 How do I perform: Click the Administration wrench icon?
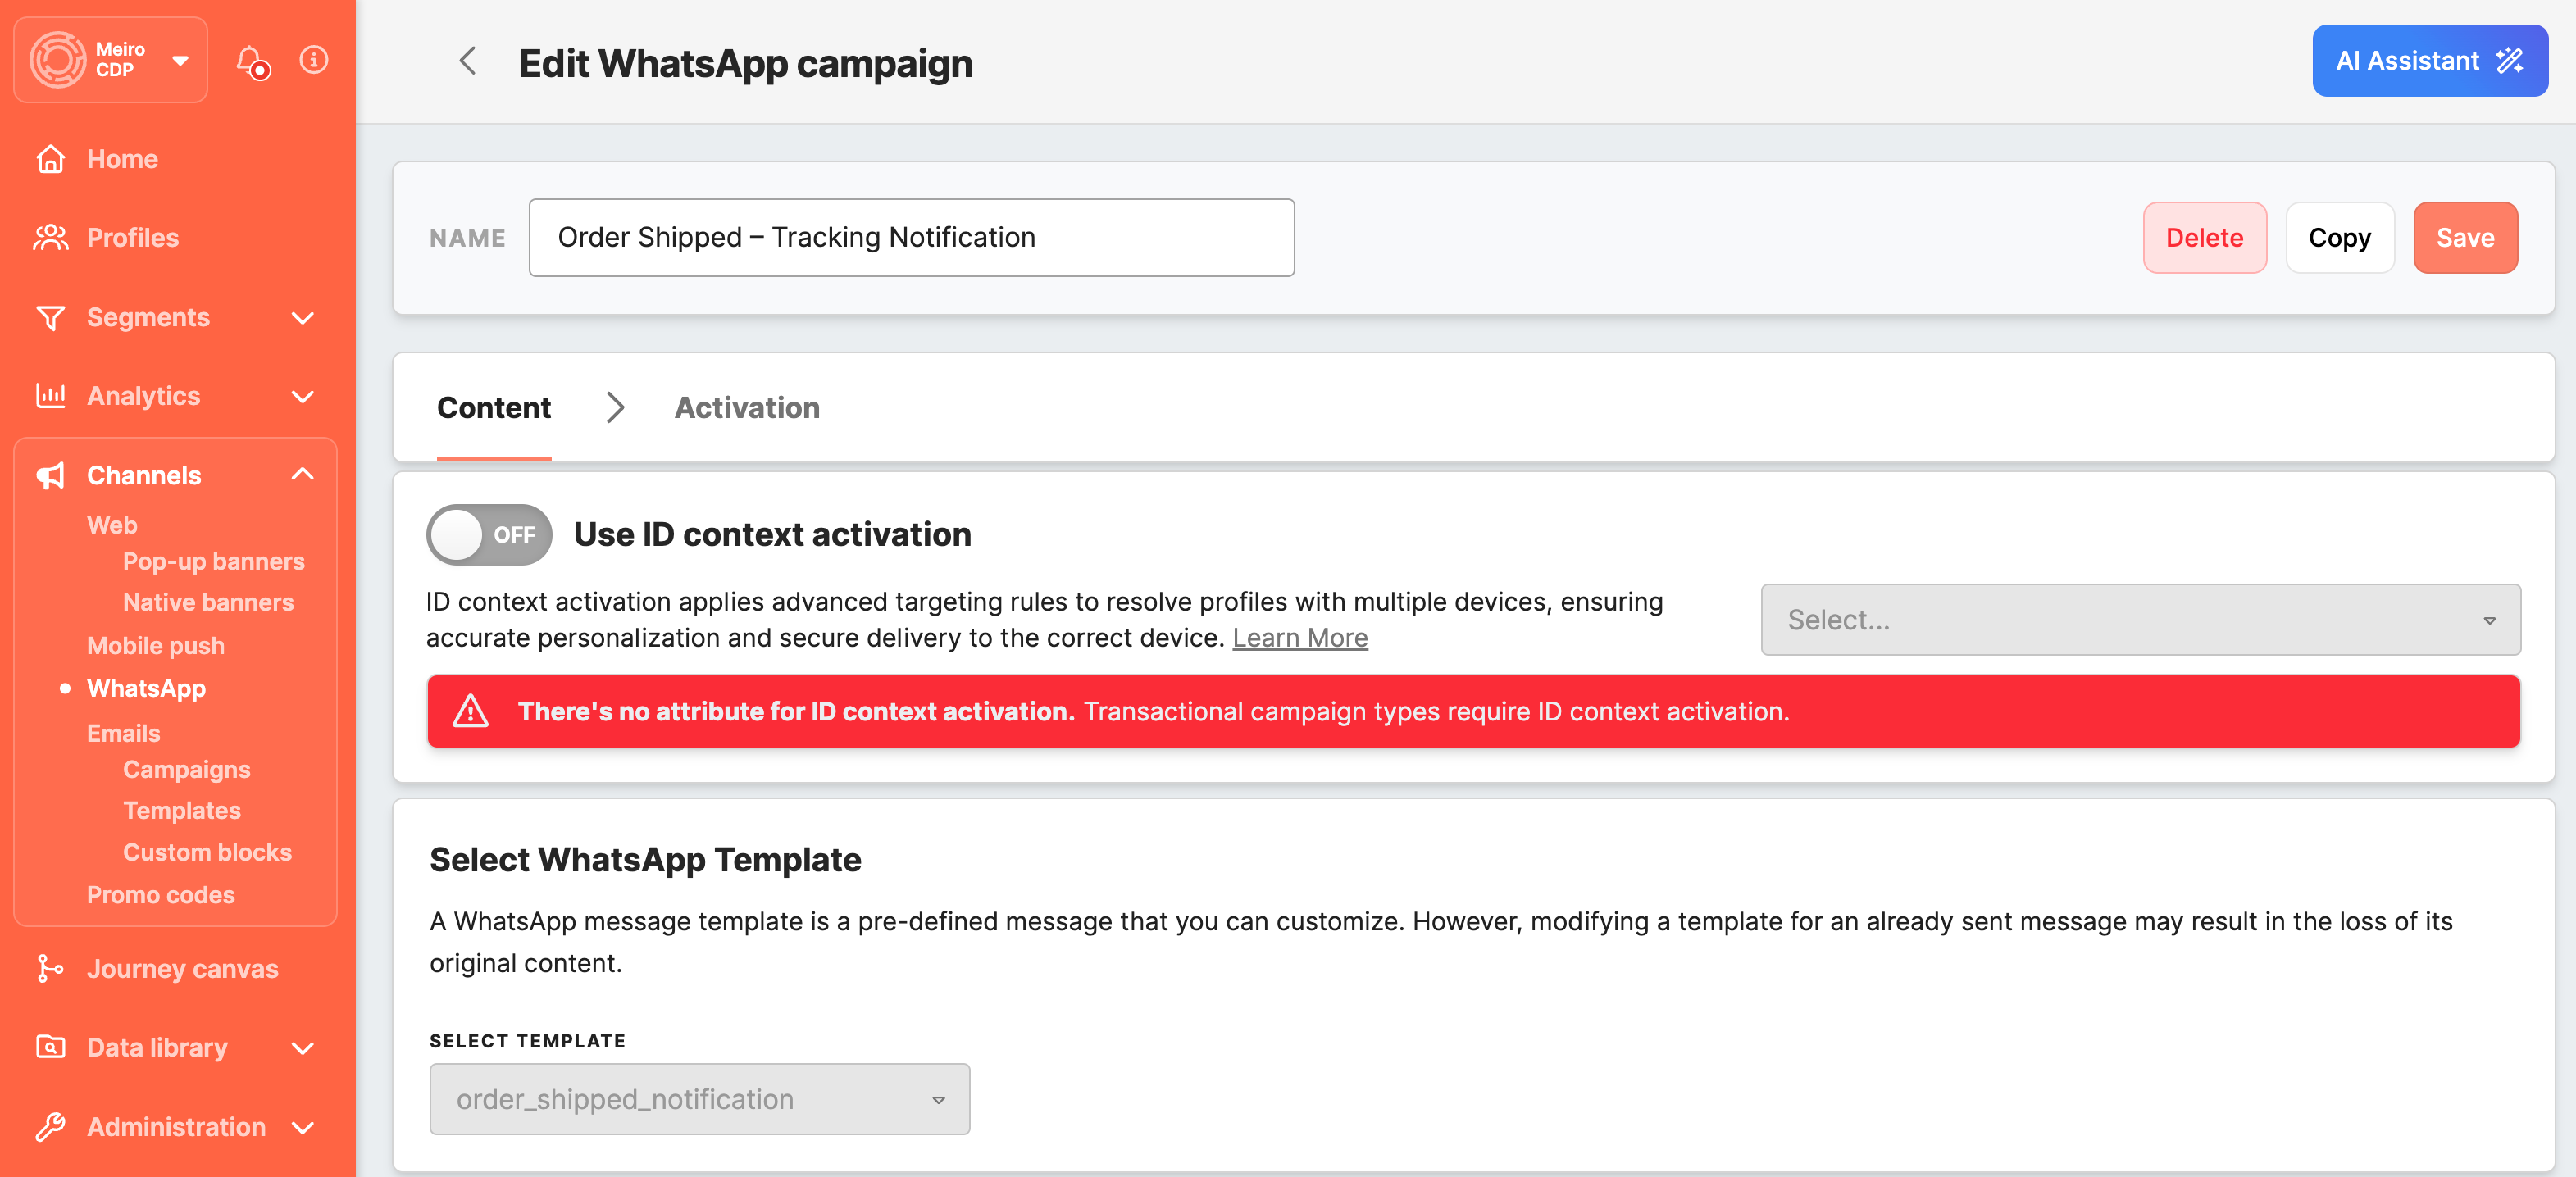coord(50,1126)
